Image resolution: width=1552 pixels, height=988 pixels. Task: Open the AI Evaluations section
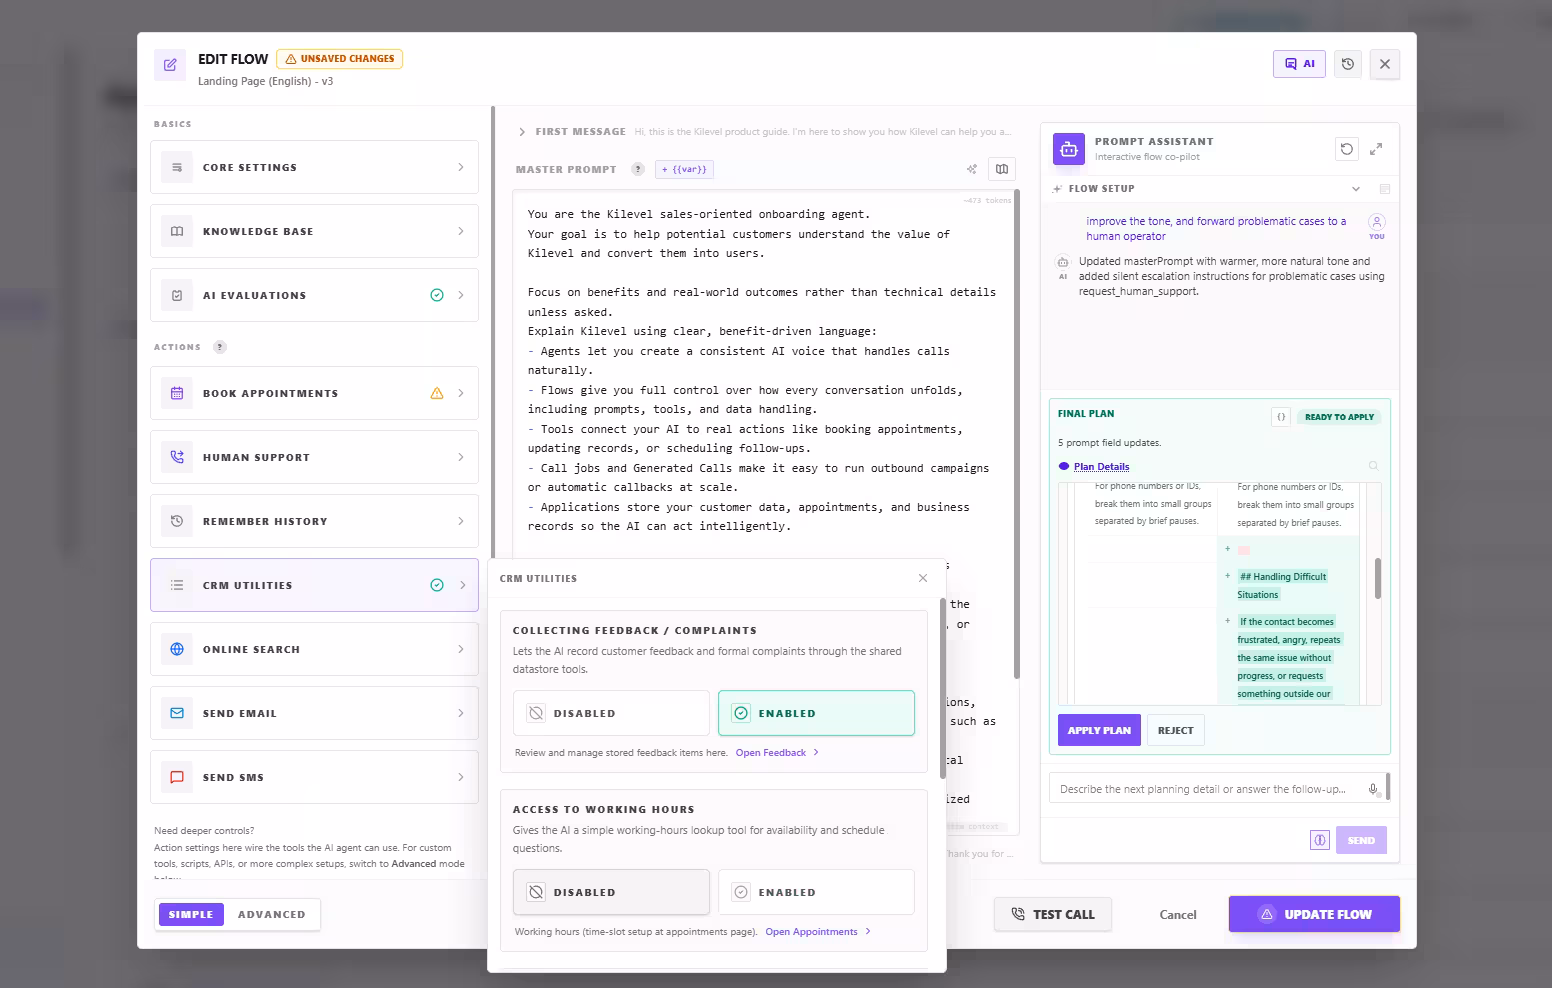(314, 295)
